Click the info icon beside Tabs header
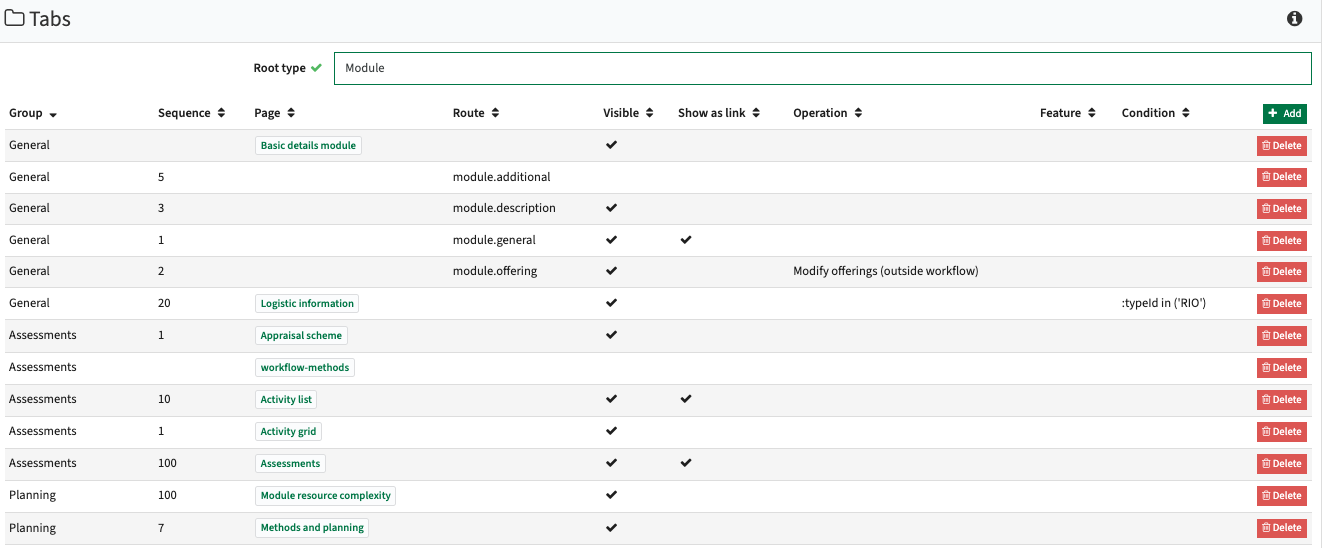Screen dimensions: 1322x548 pyautogui.click(x=1294, y=19)
